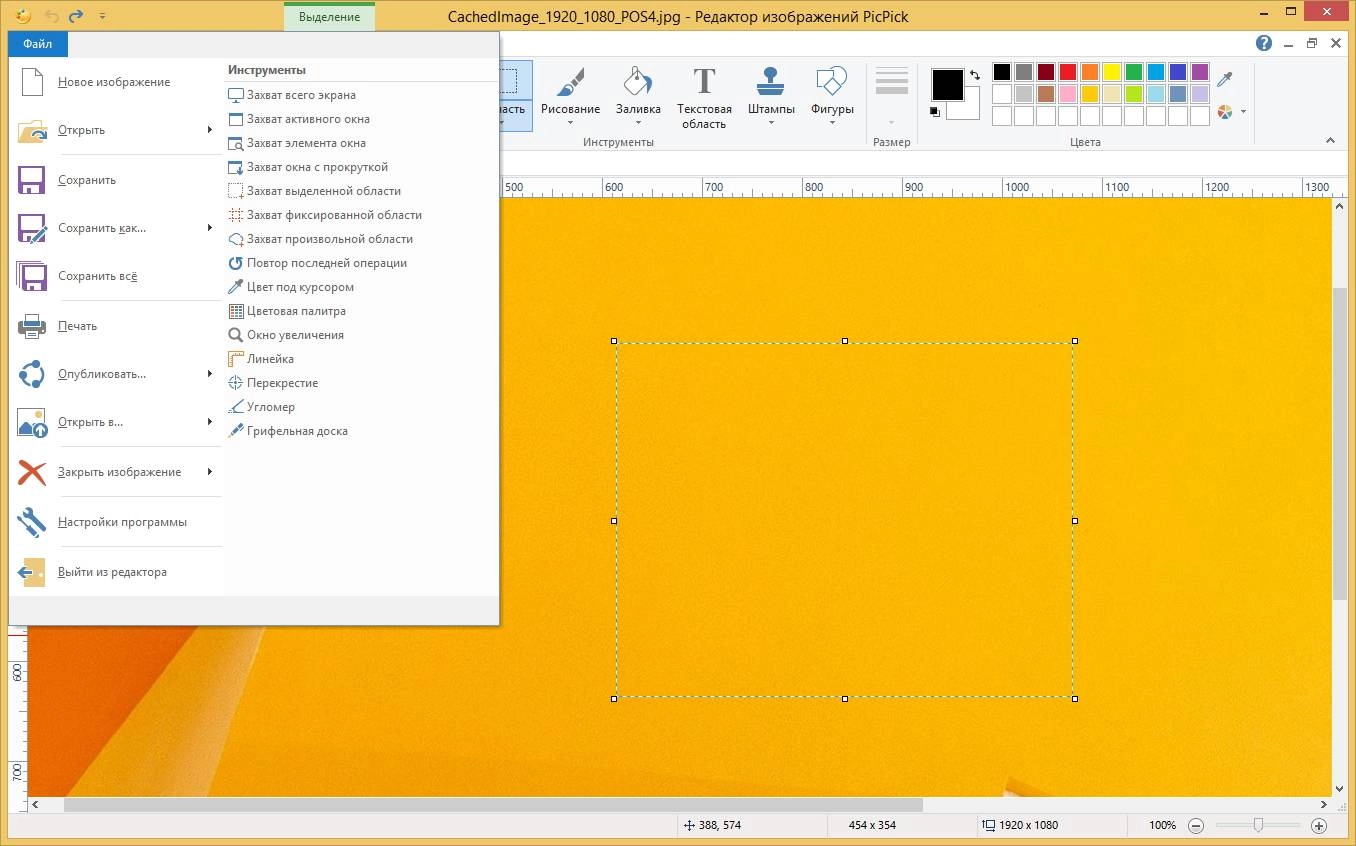
Task: Open the Штампы stamp tool
Action: (x=771, y=96)
